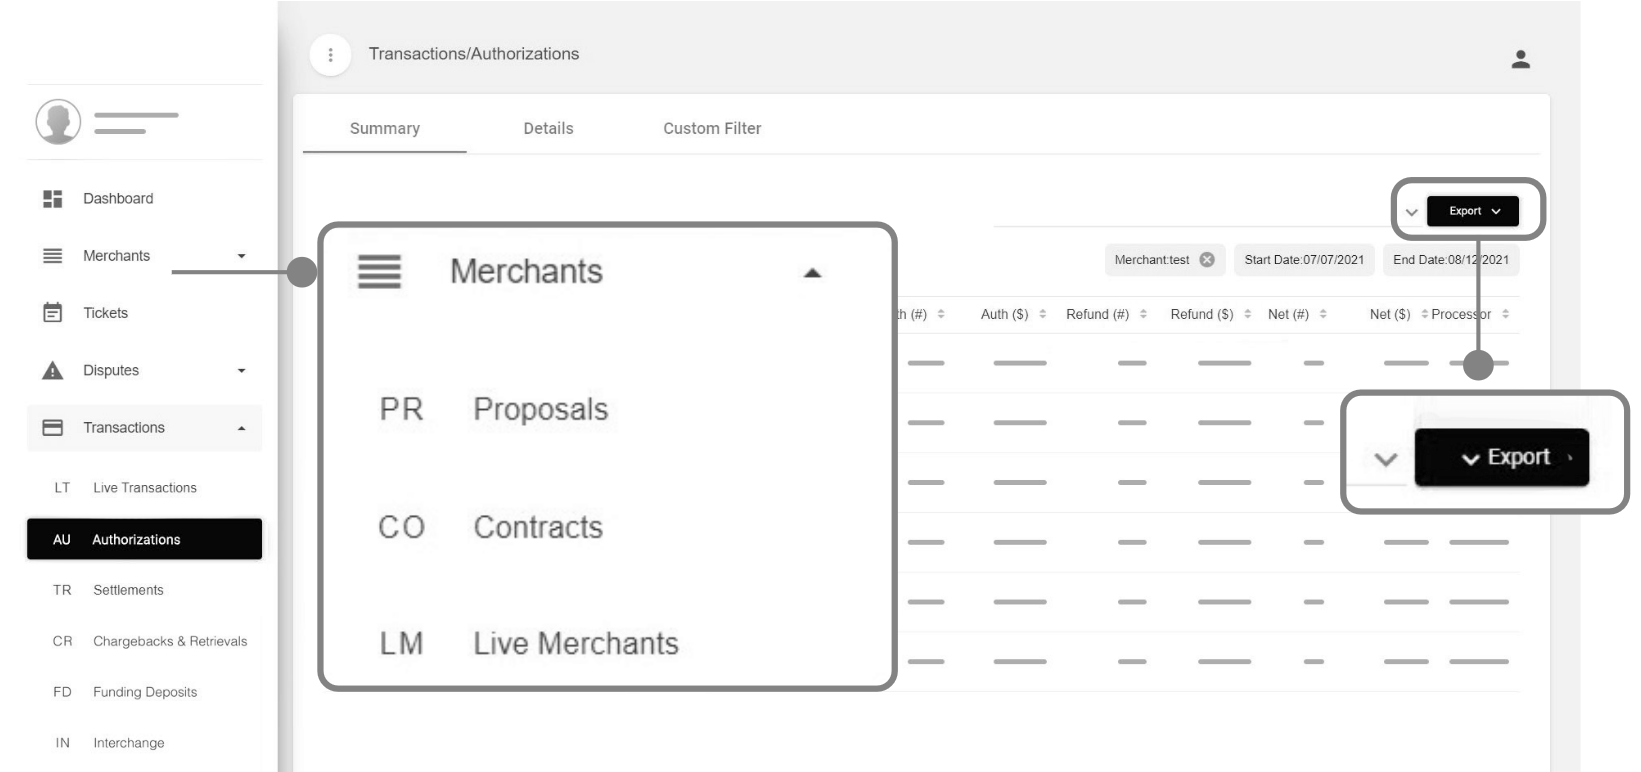The height and width of the screenshot is (772, 1641).
Task: Click the Merchants list icon in left sidebar
Action: [53, 256]
